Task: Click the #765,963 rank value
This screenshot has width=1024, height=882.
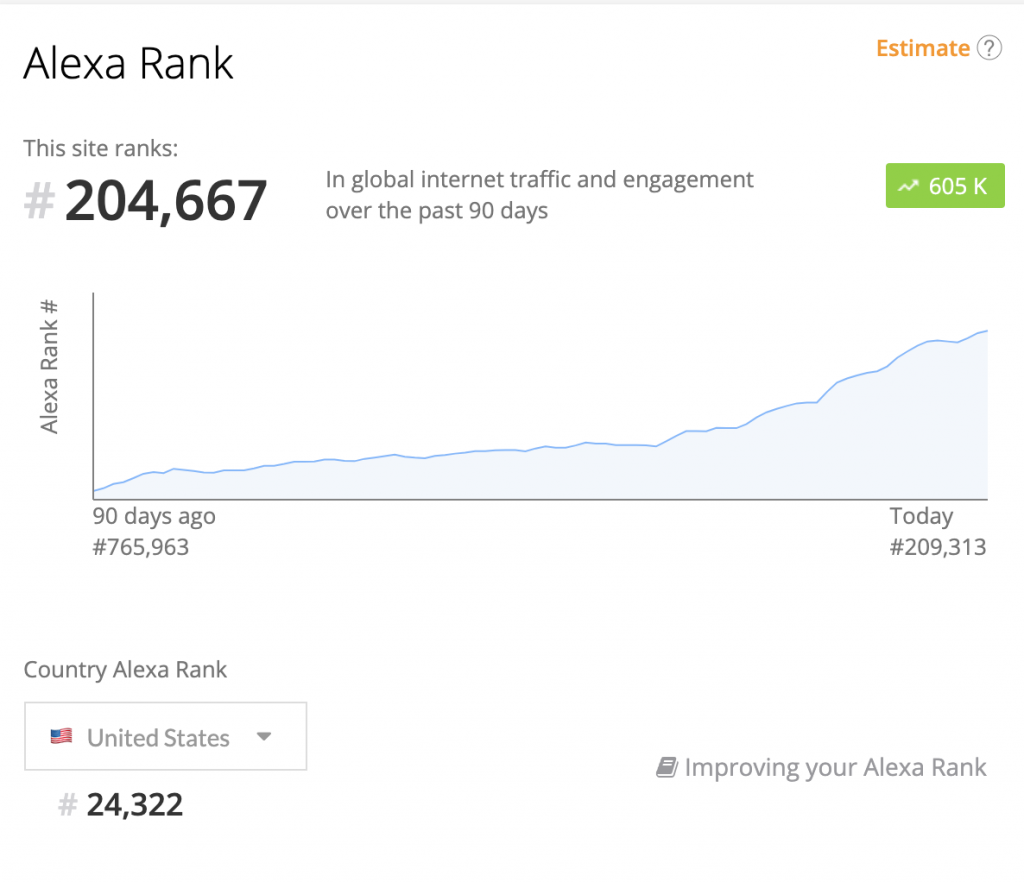Action: coord(140,547)
